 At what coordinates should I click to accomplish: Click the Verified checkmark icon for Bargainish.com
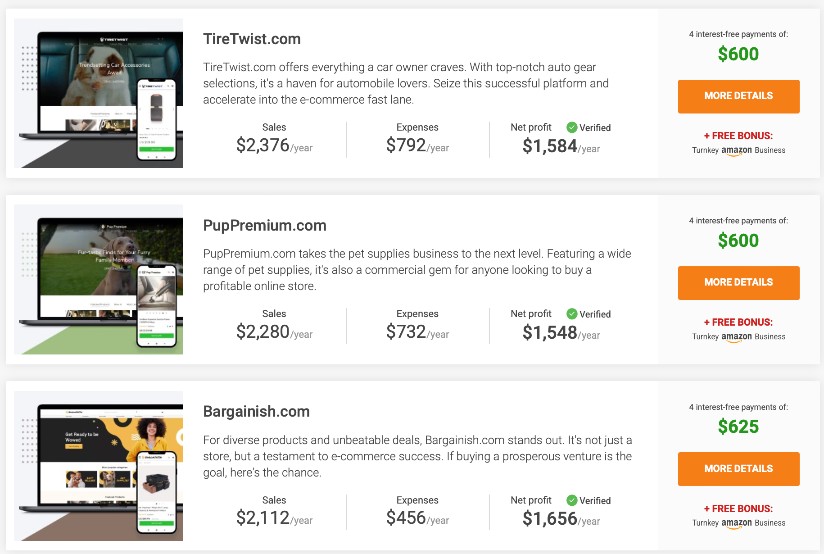[x=572, y=500]
